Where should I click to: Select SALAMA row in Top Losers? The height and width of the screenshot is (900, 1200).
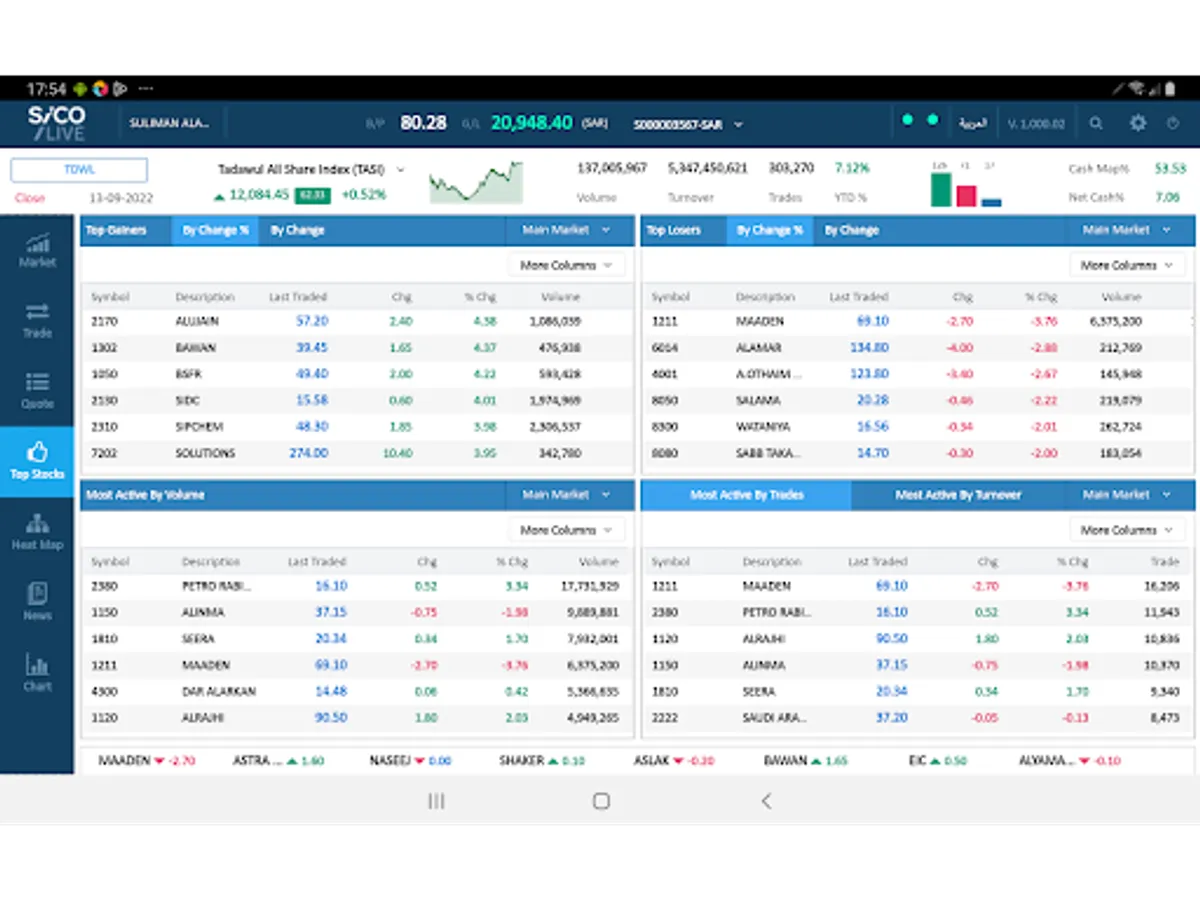(918, 400)
